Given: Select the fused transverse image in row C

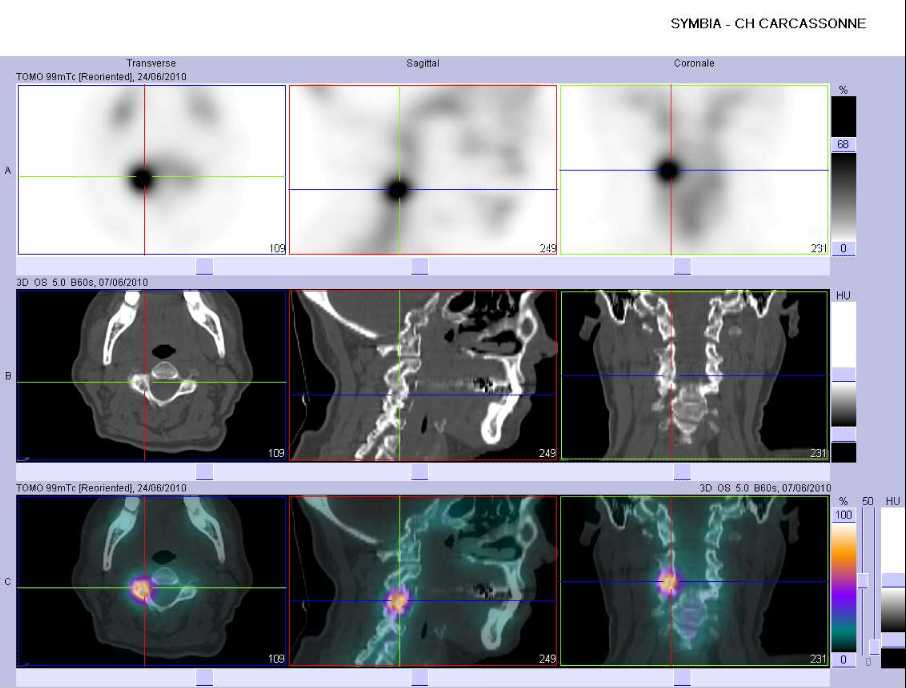Looking at the screenshot, I should [x=152, y=581].
